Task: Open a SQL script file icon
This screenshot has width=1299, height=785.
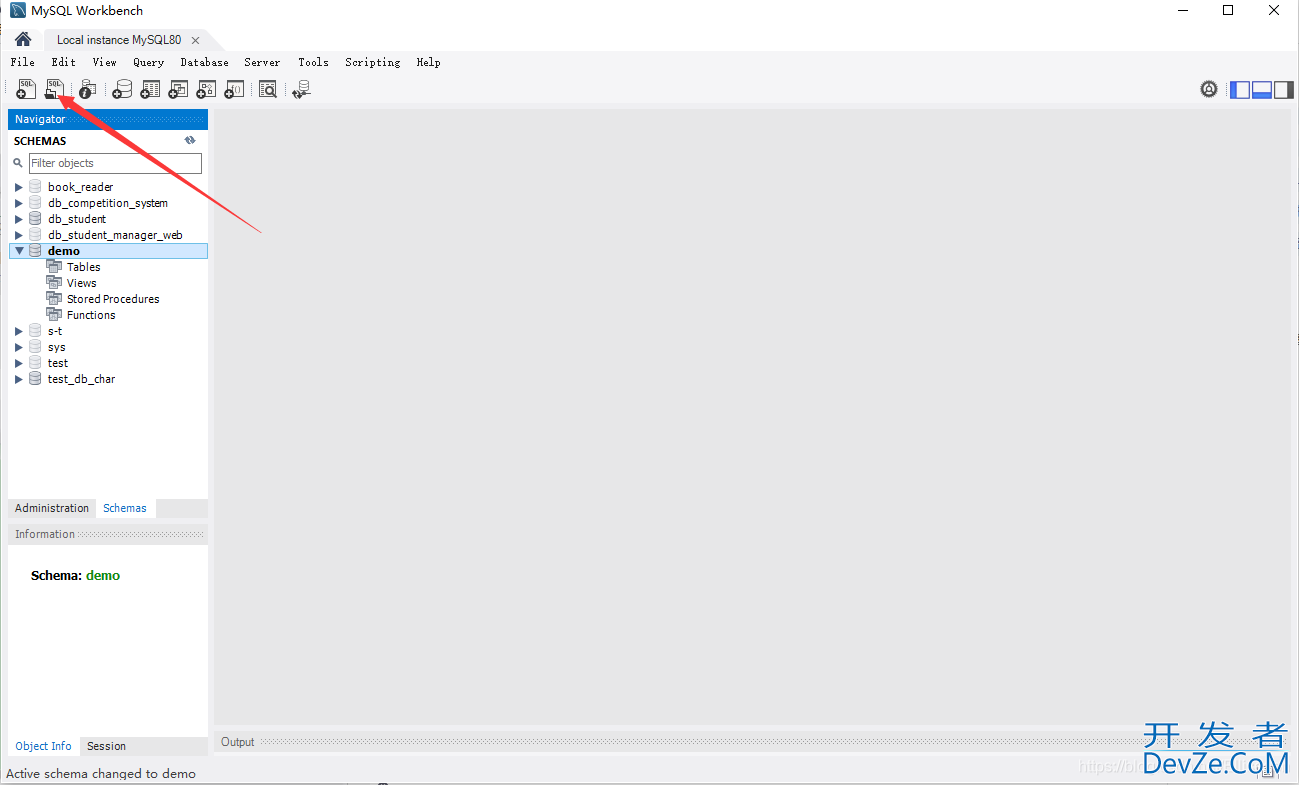Action: [54, 89]
